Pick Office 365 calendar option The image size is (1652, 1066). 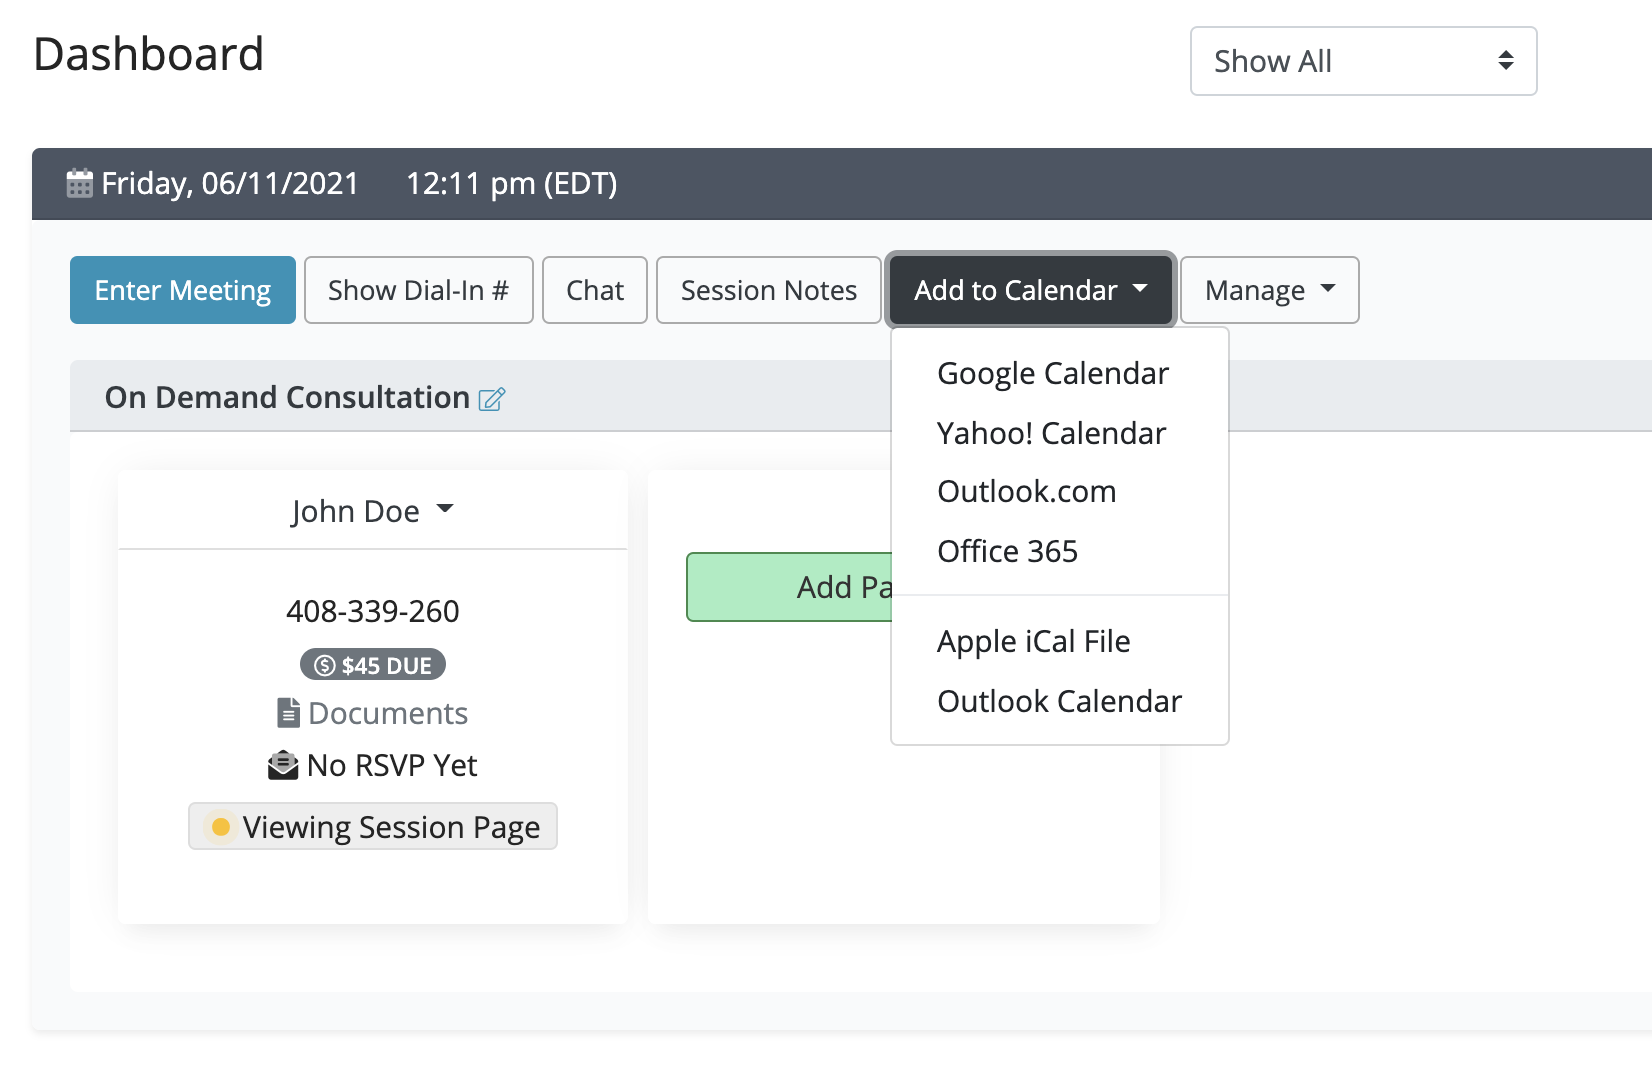1007,551
